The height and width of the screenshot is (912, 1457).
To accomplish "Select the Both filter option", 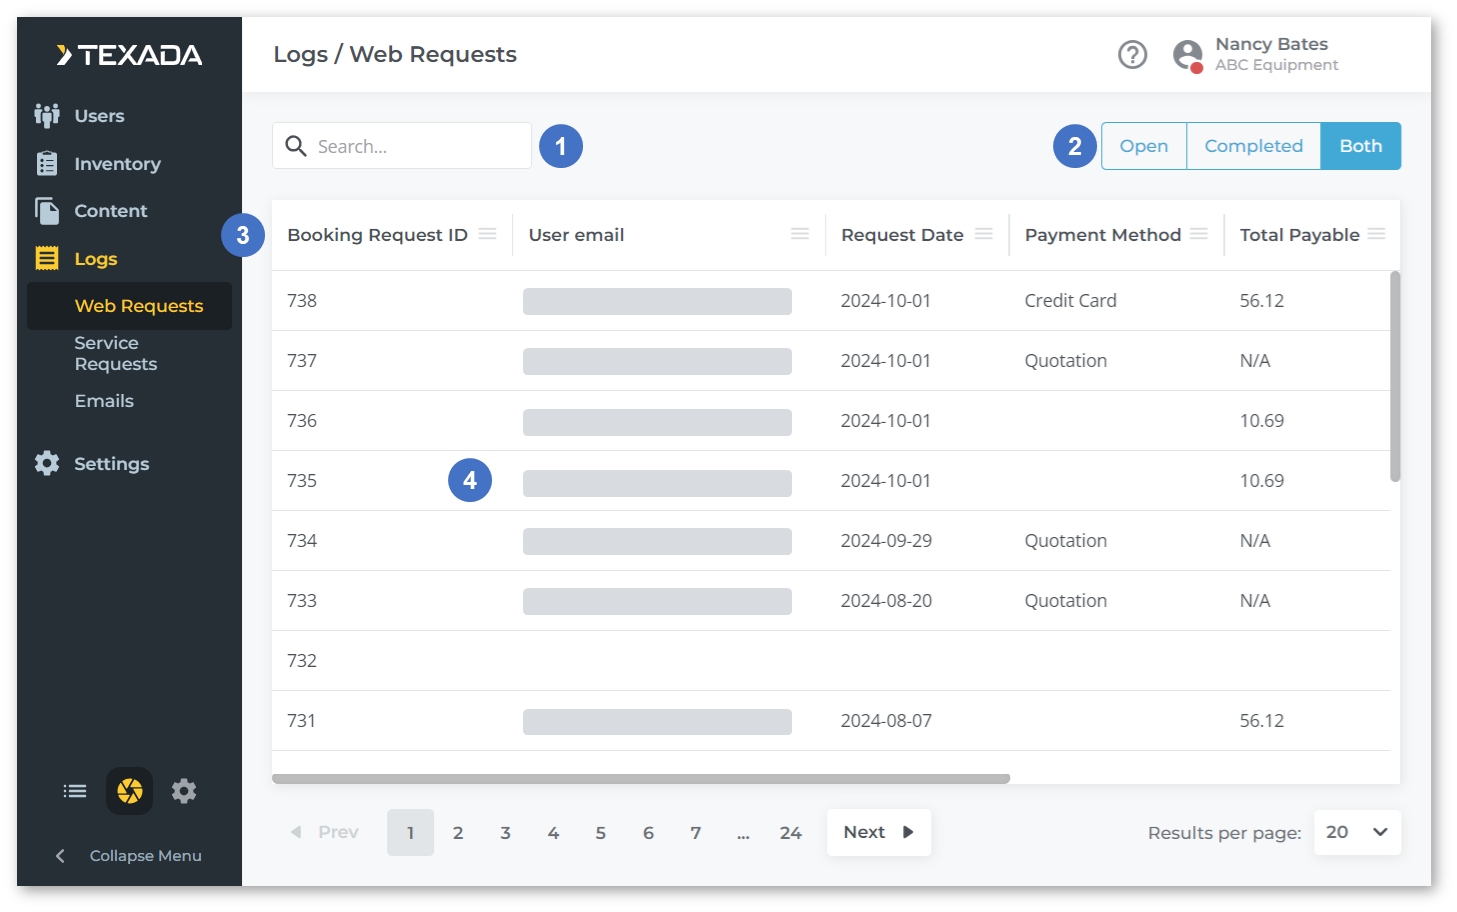I will coord(1360,146).
